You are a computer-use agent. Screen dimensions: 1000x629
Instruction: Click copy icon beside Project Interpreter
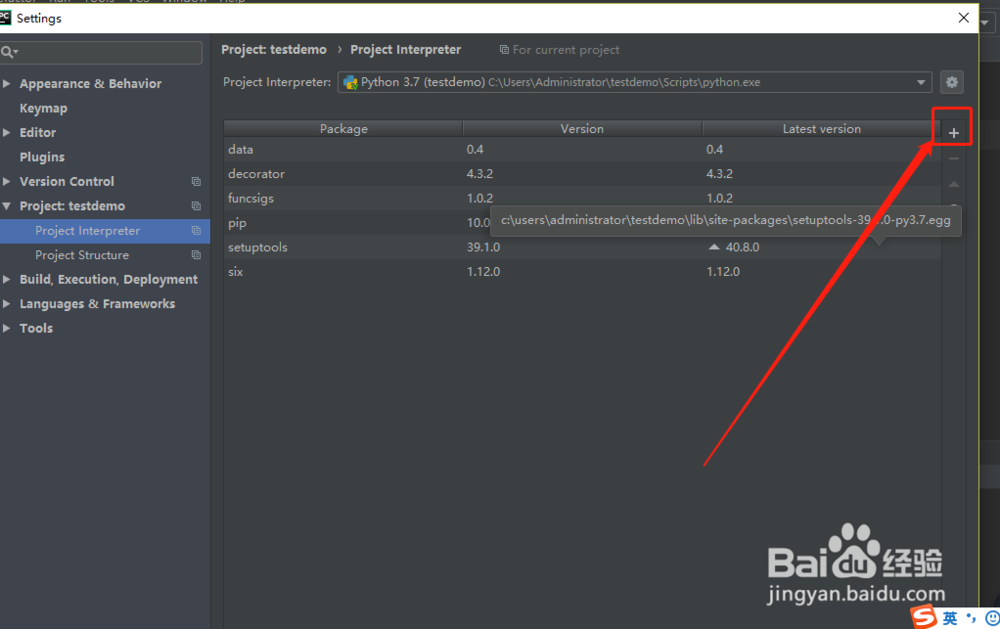(x=196, y=230)
